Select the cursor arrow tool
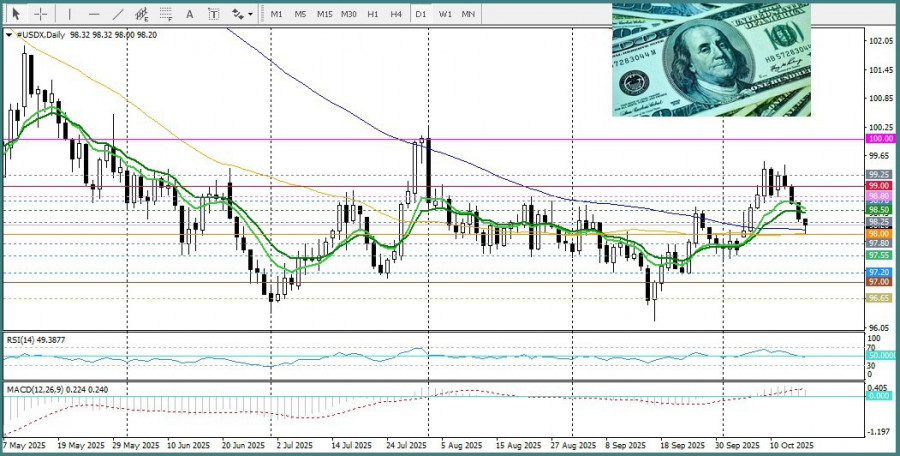900x456 pixels. [x=14, y=14]
